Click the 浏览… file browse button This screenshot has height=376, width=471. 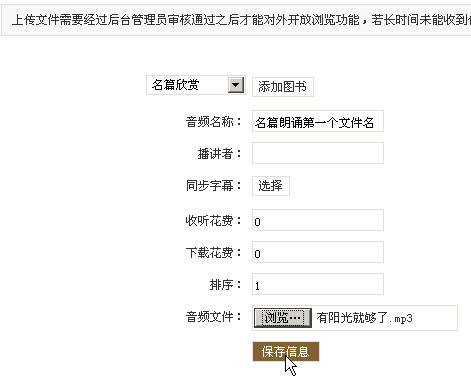point(283,318)
